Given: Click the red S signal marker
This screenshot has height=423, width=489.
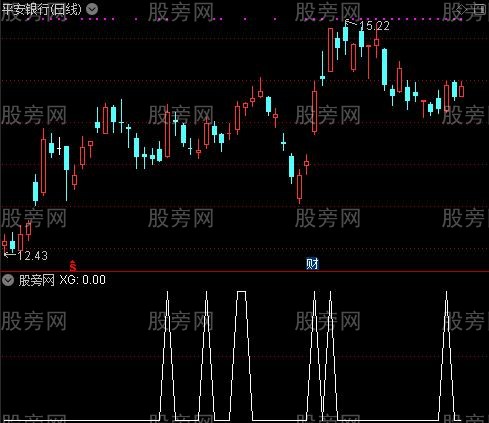Looking at the screenshot, I should (73, 266).
